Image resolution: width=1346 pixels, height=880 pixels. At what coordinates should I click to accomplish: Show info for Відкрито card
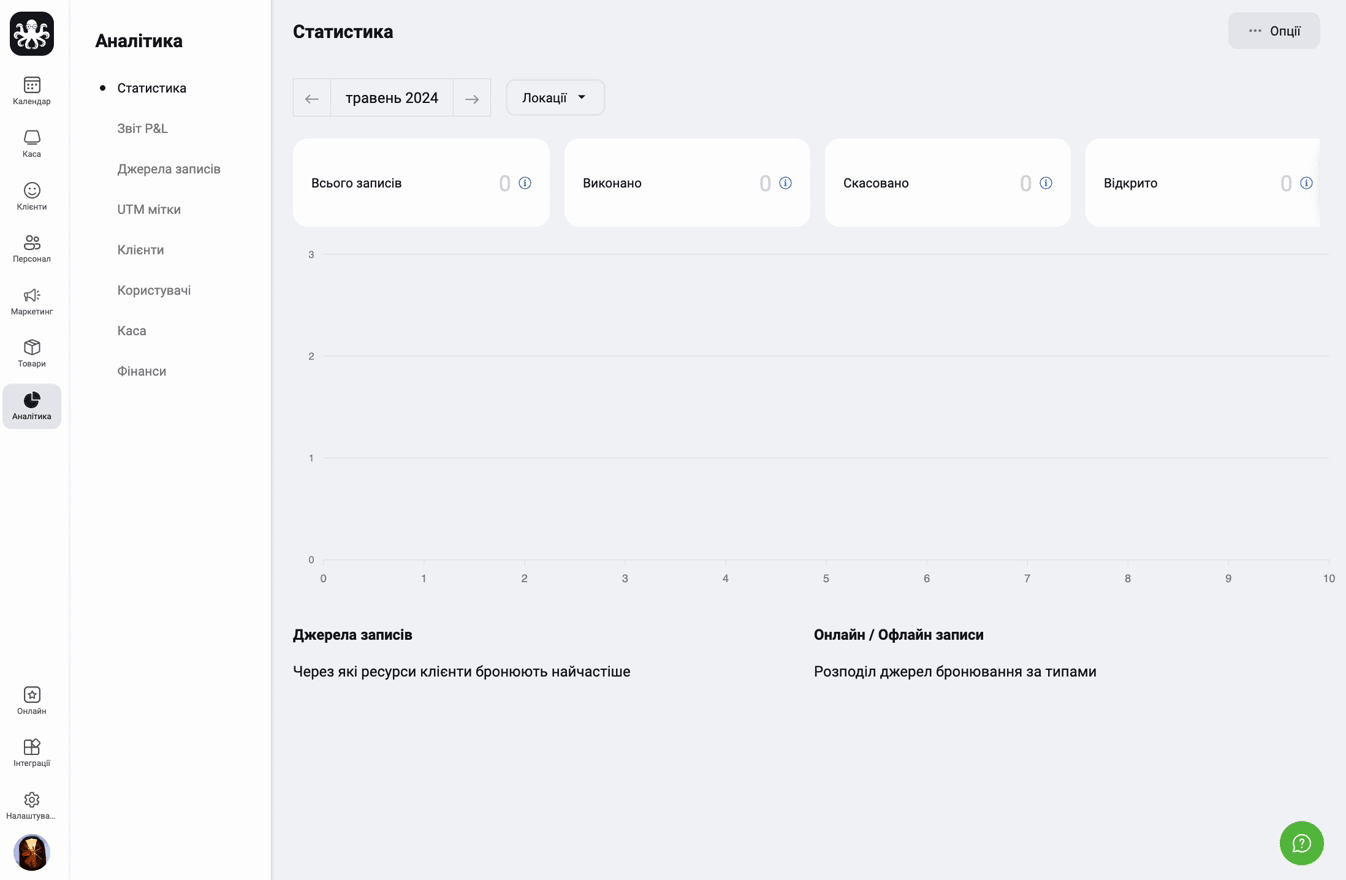pos(1306,183)
